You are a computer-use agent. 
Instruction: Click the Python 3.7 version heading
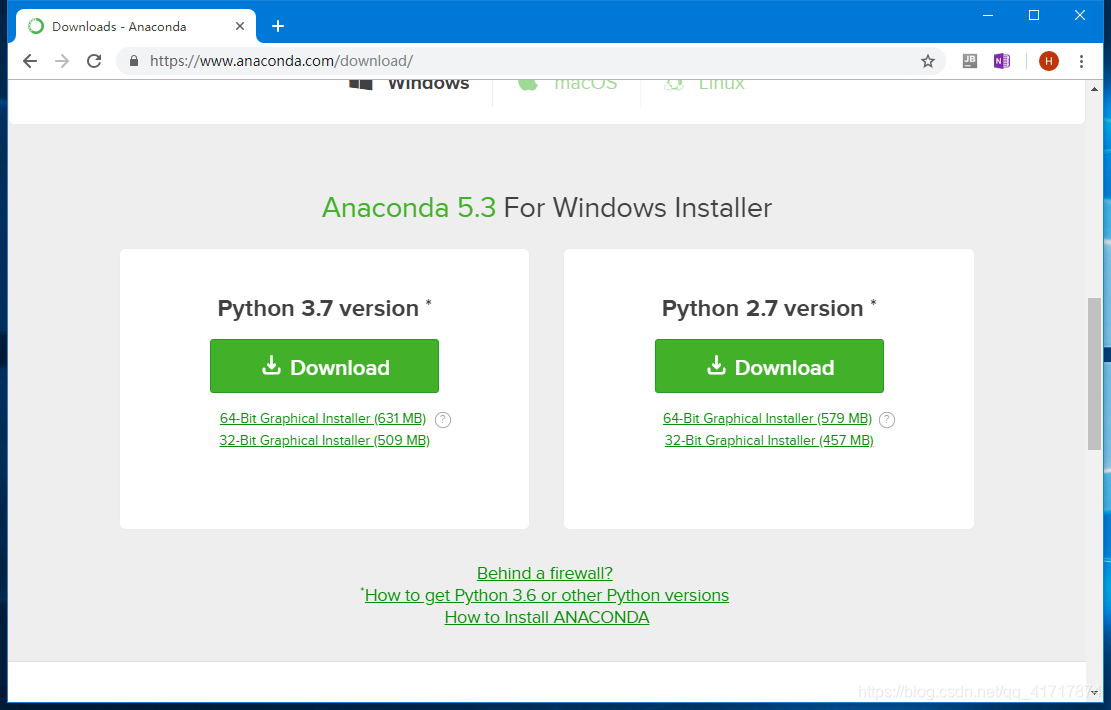tap(325, 308)
